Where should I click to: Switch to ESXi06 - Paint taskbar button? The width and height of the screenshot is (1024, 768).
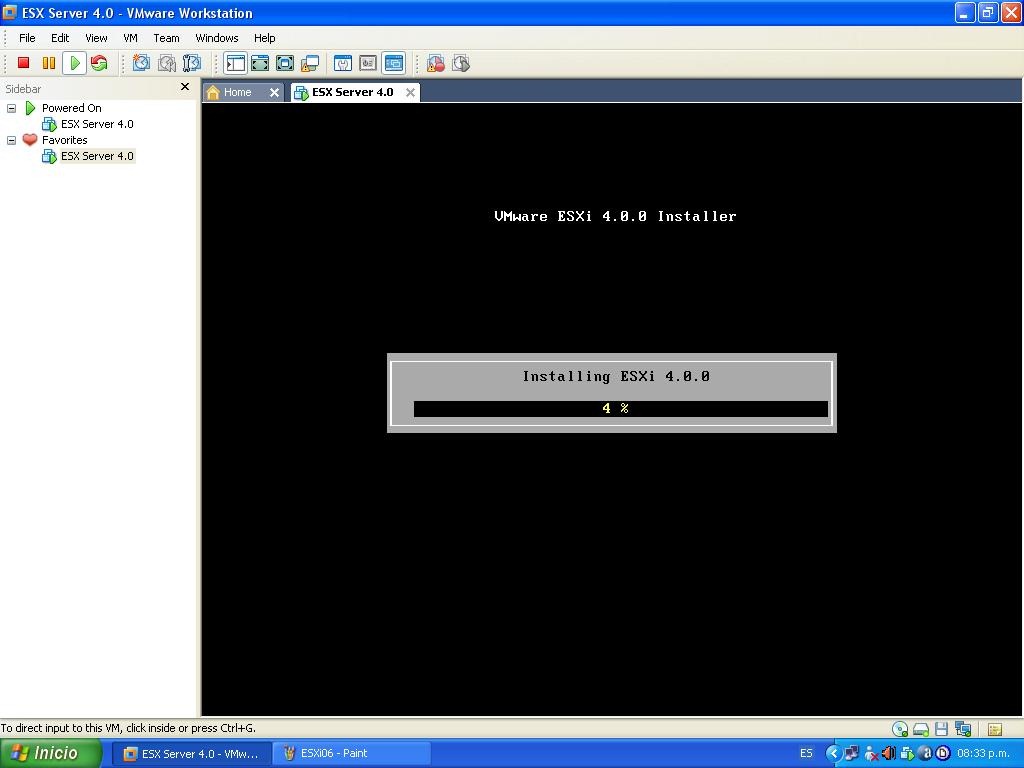pos(351,754)
